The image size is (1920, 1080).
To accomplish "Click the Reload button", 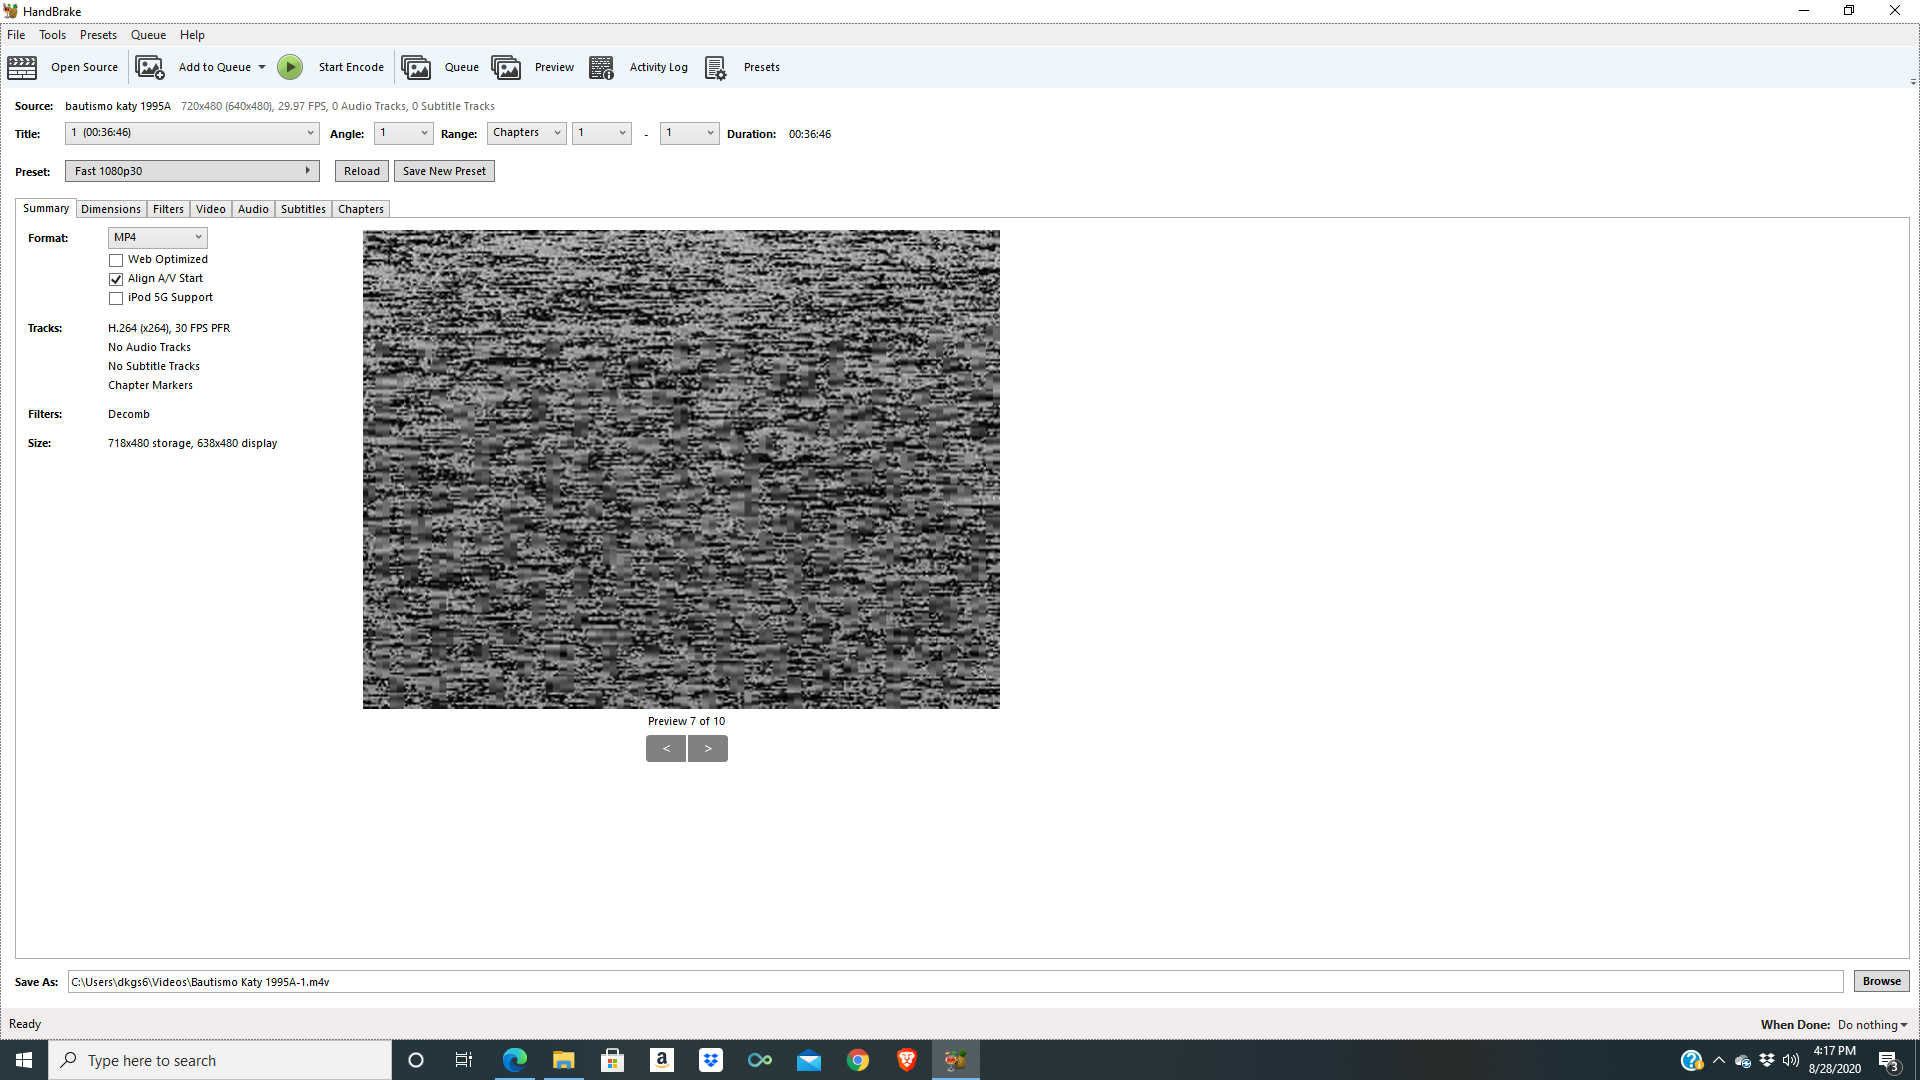I will tap(362, 171).
